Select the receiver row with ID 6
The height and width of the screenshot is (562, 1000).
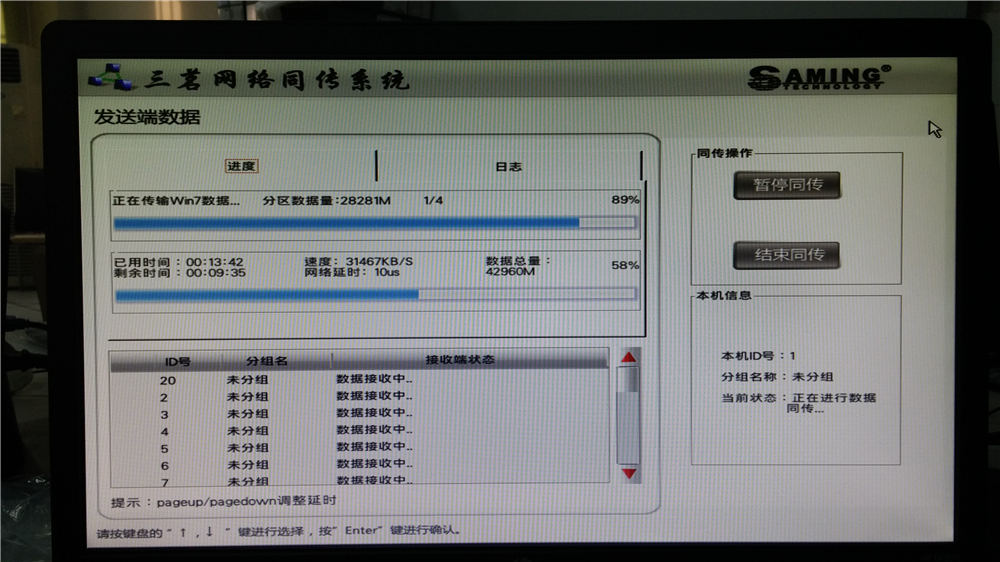[360, 465]
